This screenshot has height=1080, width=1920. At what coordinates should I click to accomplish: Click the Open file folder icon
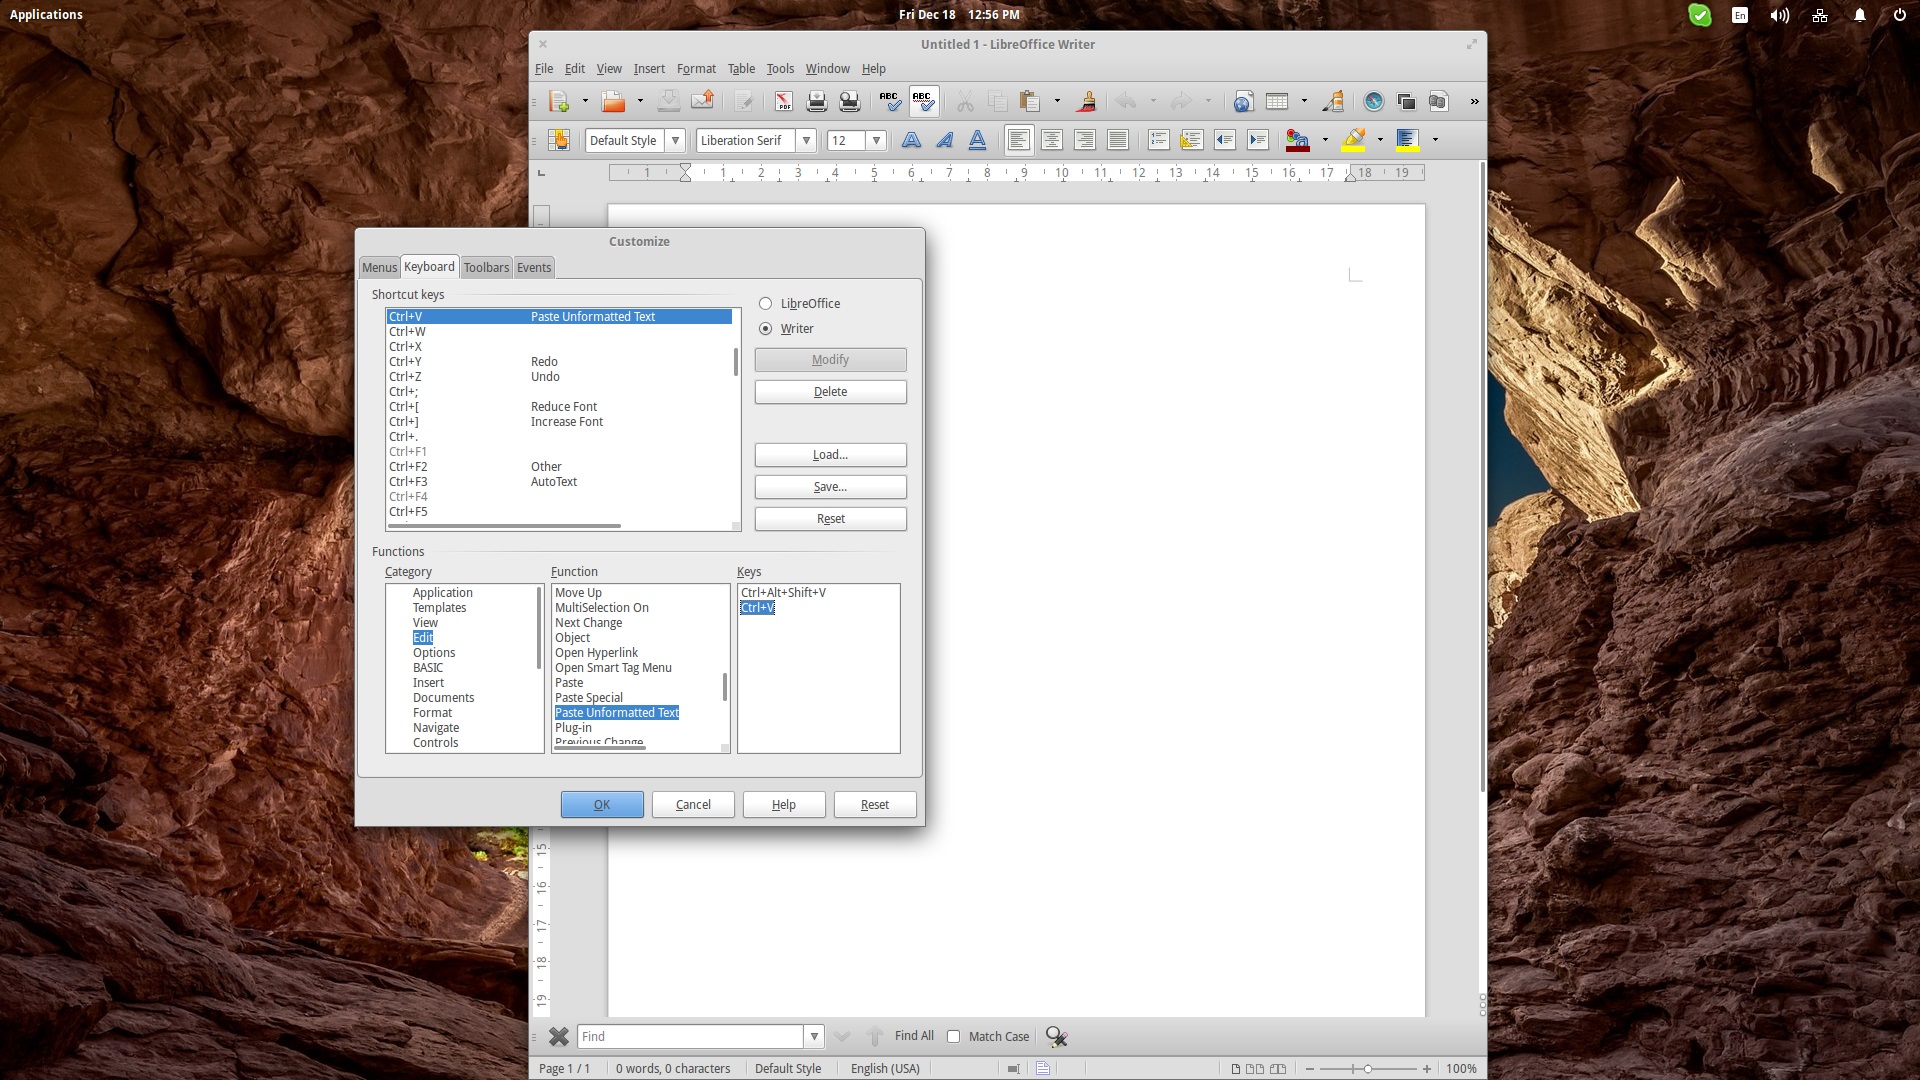613,101
